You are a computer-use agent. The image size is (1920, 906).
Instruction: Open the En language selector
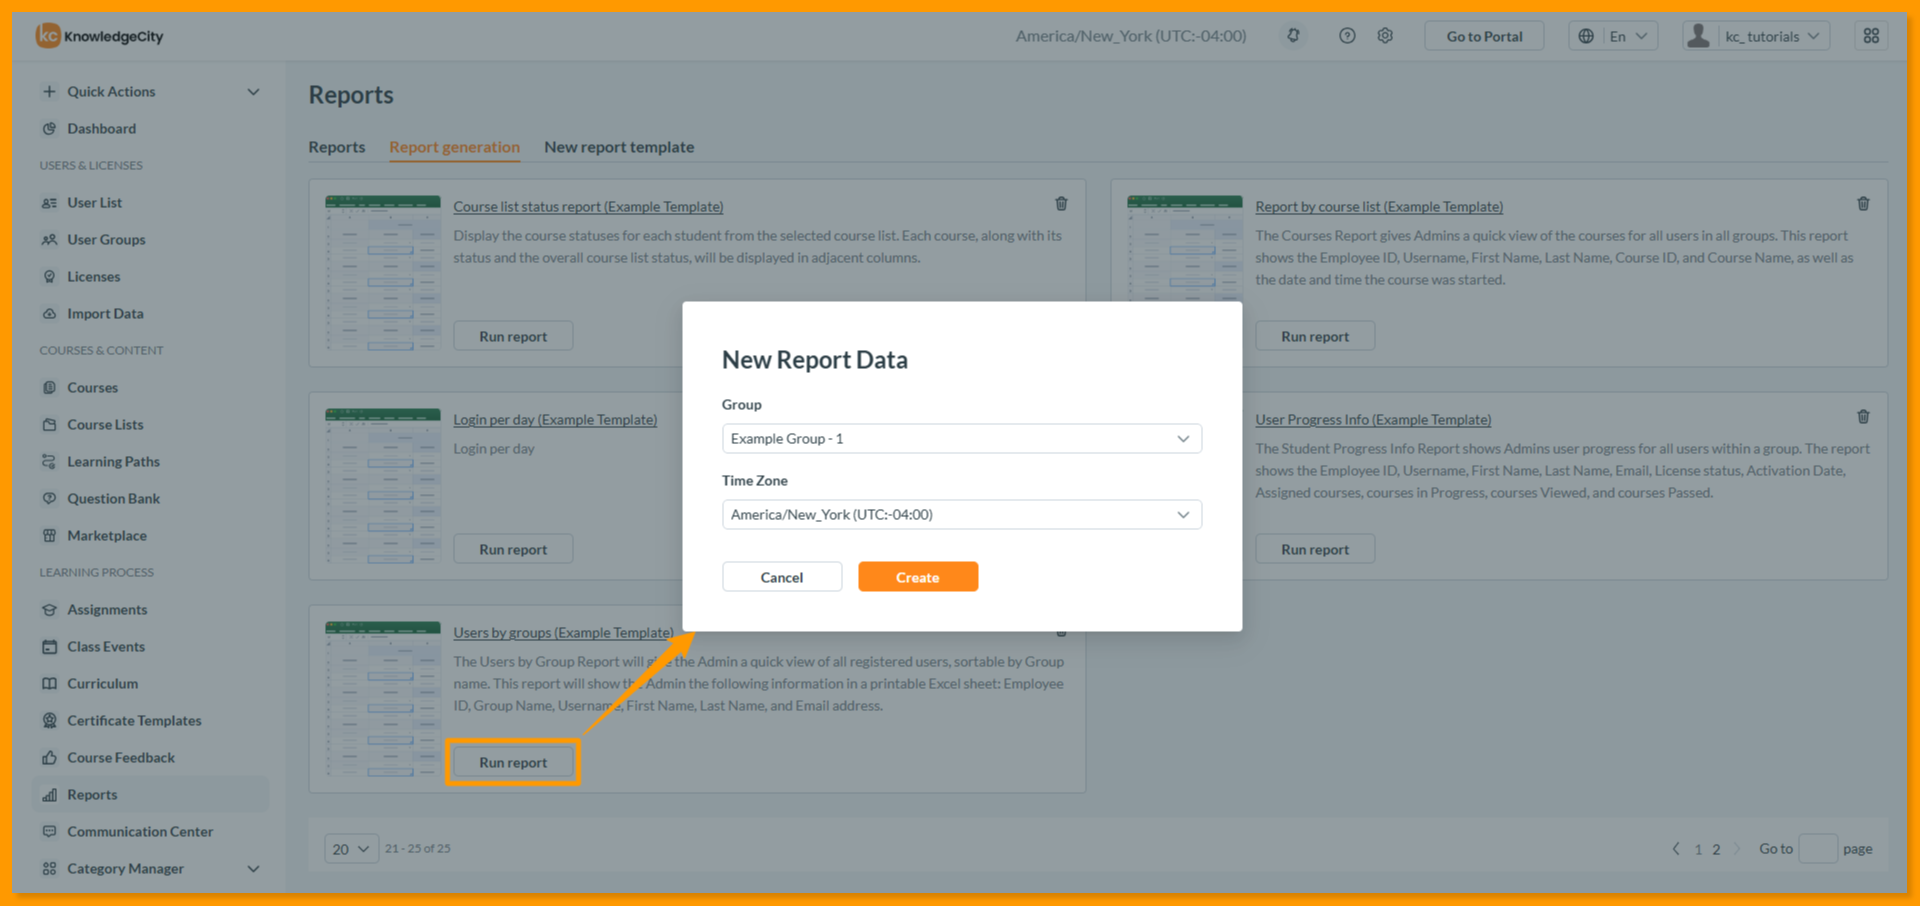tap(1613, 36)
